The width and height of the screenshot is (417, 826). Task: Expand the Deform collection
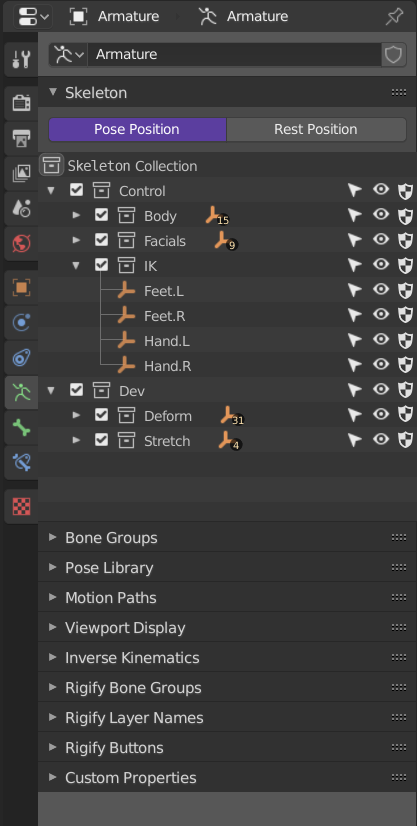(76, 416)
